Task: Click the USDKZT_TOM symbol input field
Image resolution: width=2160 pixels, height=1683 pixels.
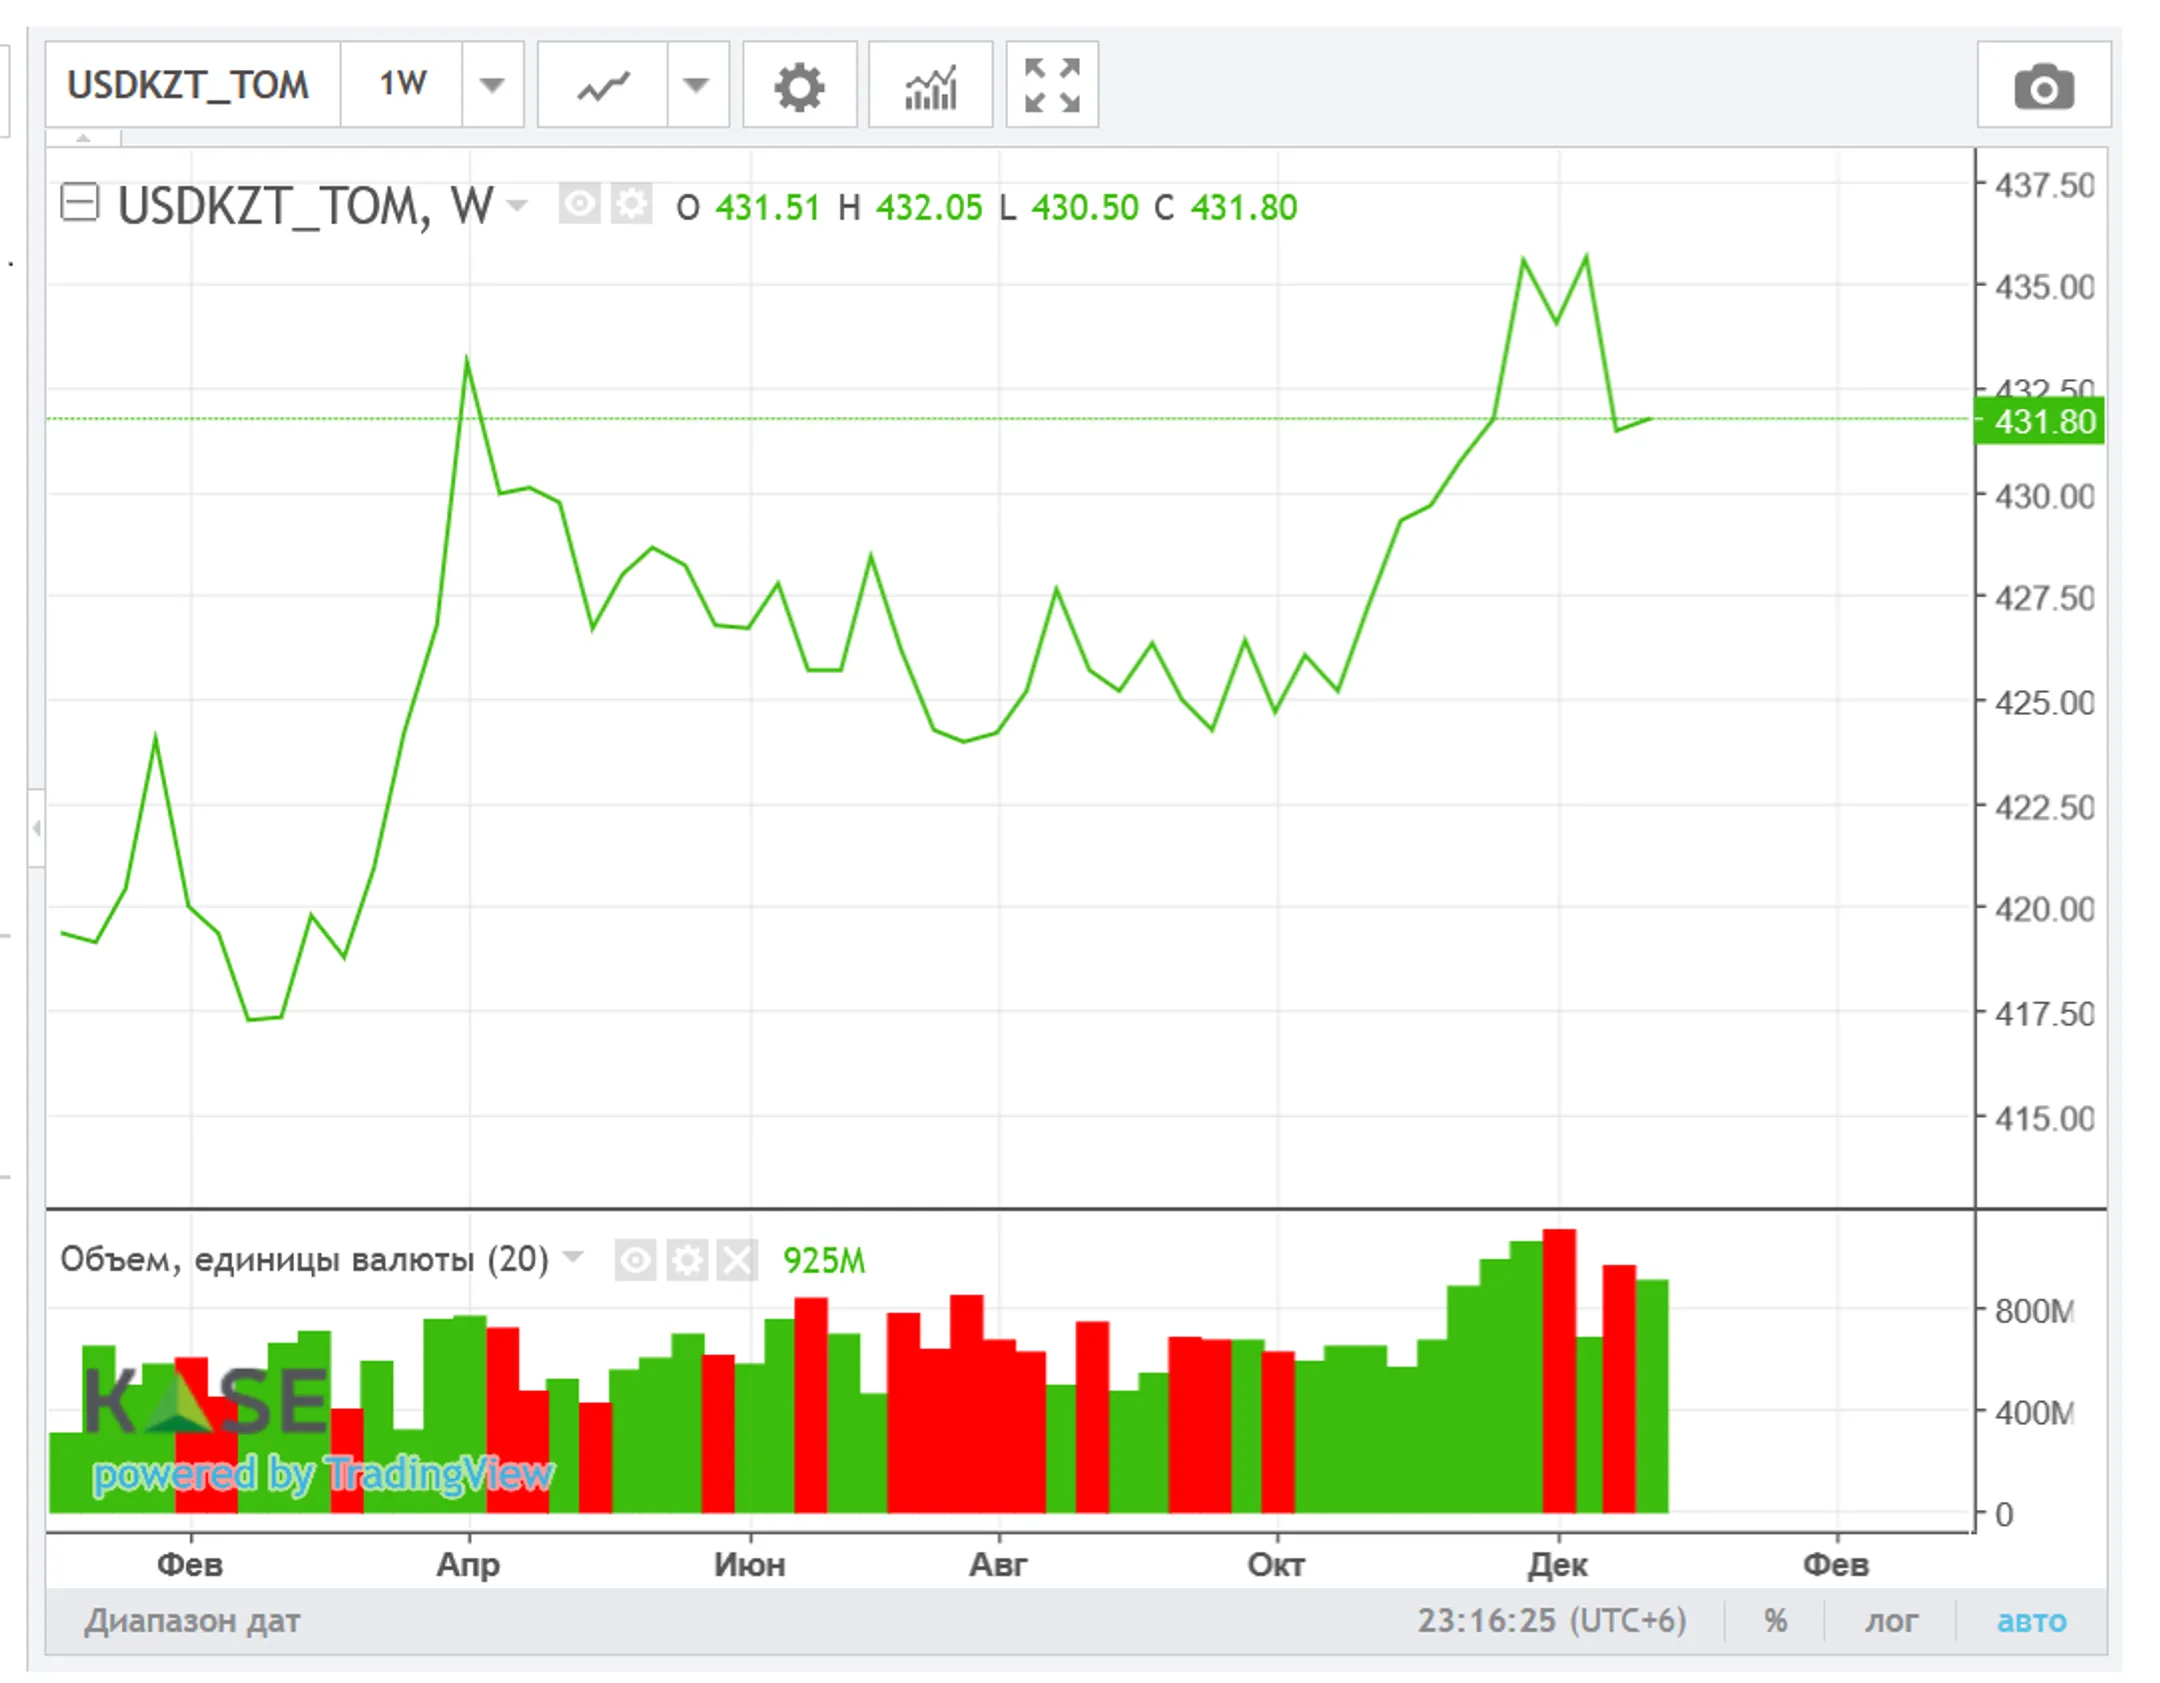Action: point(190,85)
